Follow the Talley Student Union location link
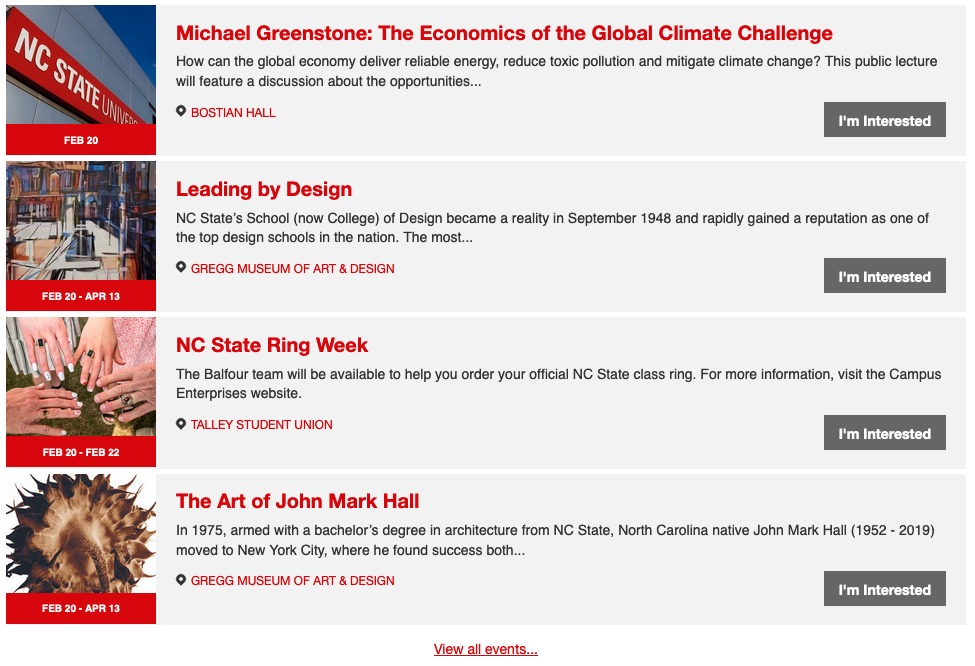This screenshot has width=975, height=666. tap(261, 425)
